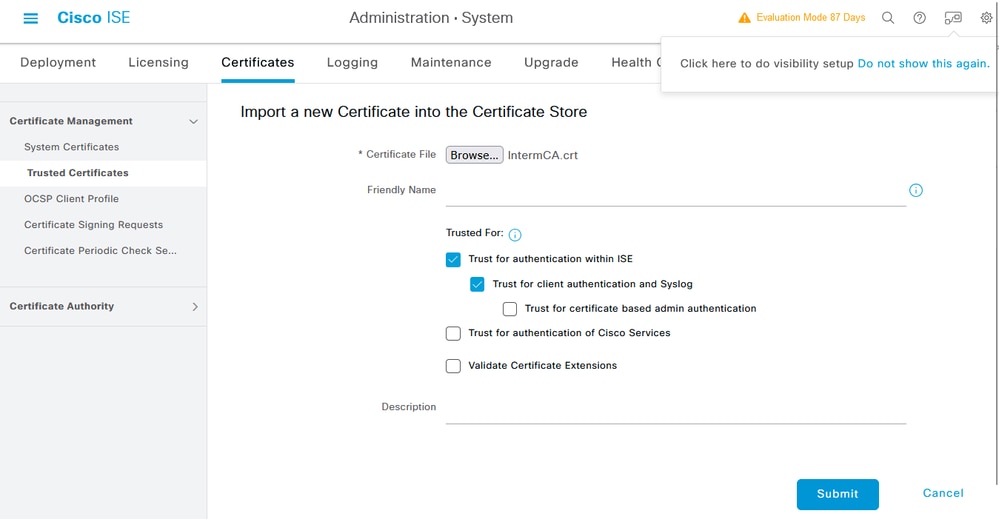
Task: Check Validate Certificate Extensions
Action: pyautogui.click(x=453, y=366)
